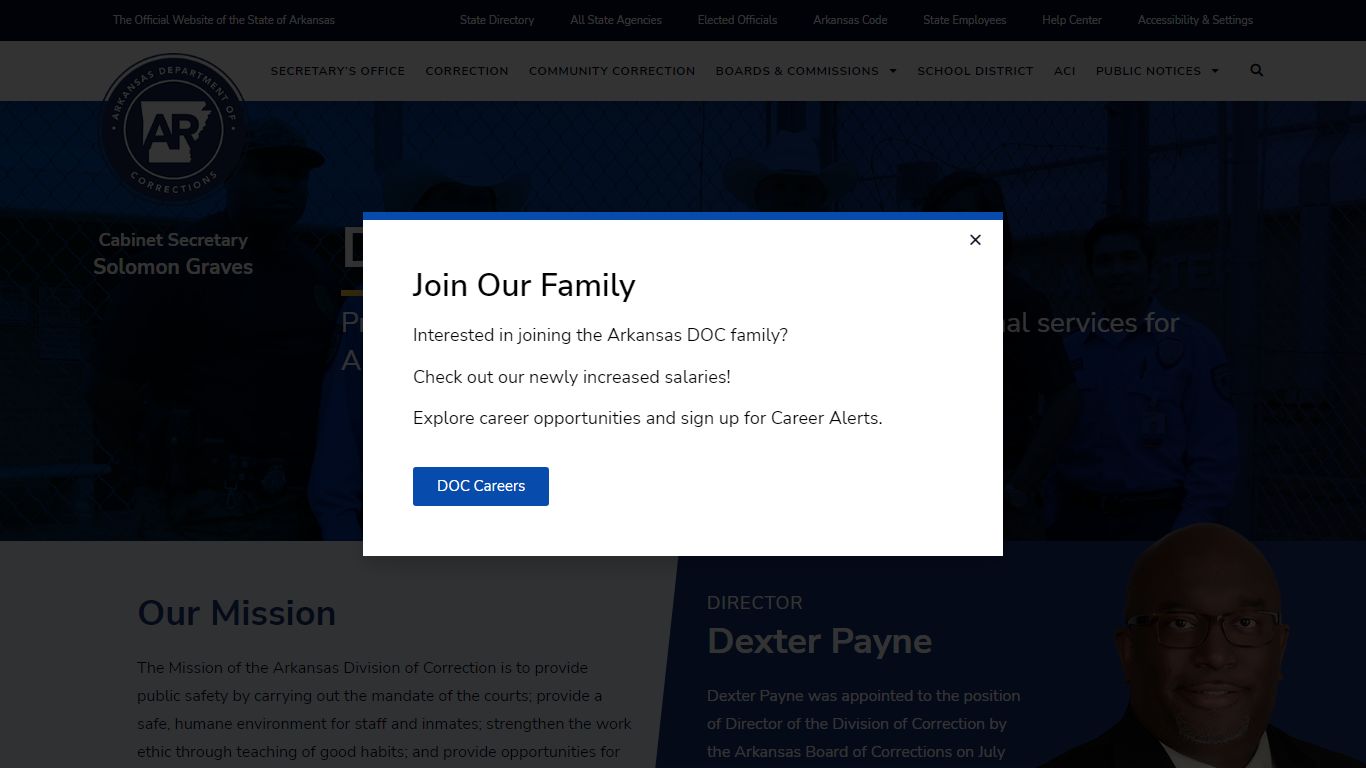Click the DIRECTOR label above Dexter Payne
The height and width of the screenshot is (768, 1366).
tap(755, 603)
